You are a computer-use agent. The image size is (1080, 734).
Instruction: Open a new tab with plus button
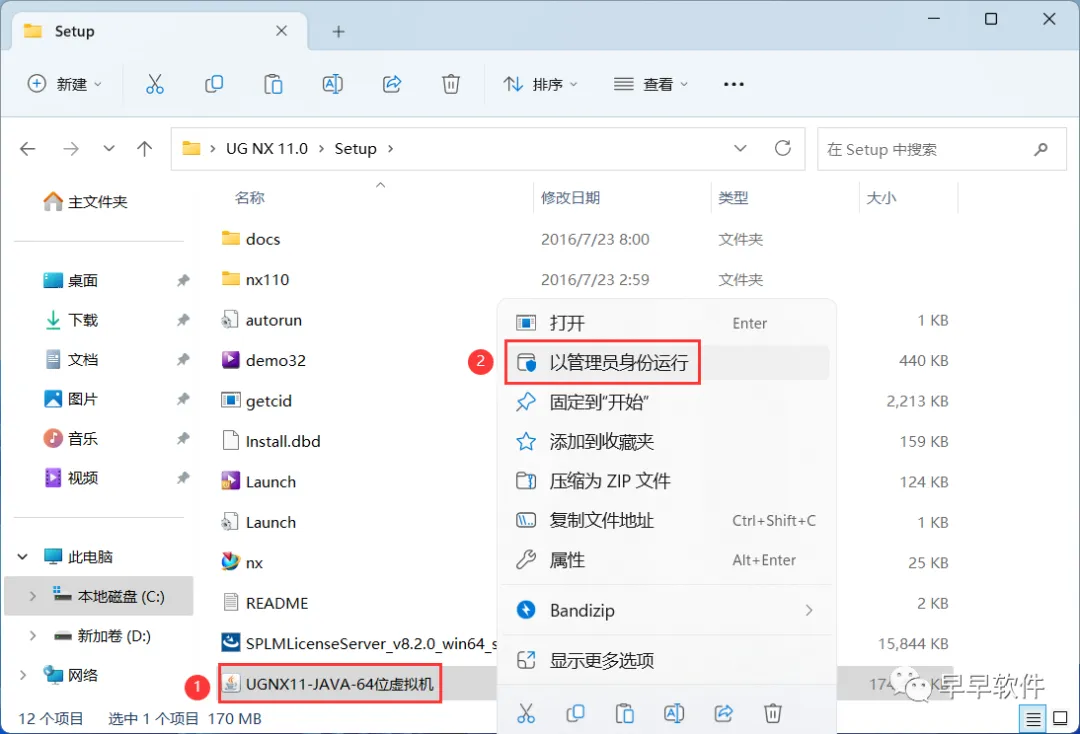[338, 31]
